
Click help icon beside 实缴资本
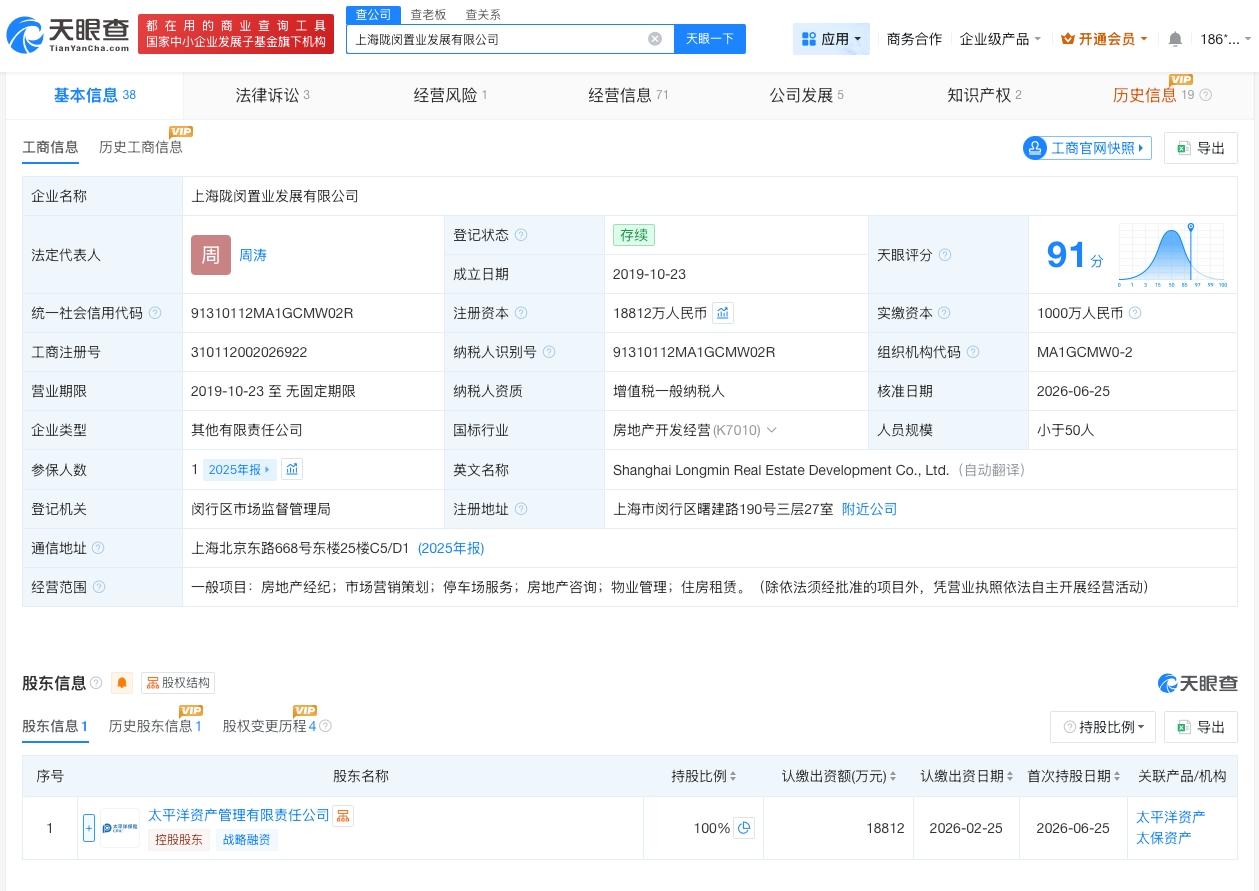coord(945,313)
